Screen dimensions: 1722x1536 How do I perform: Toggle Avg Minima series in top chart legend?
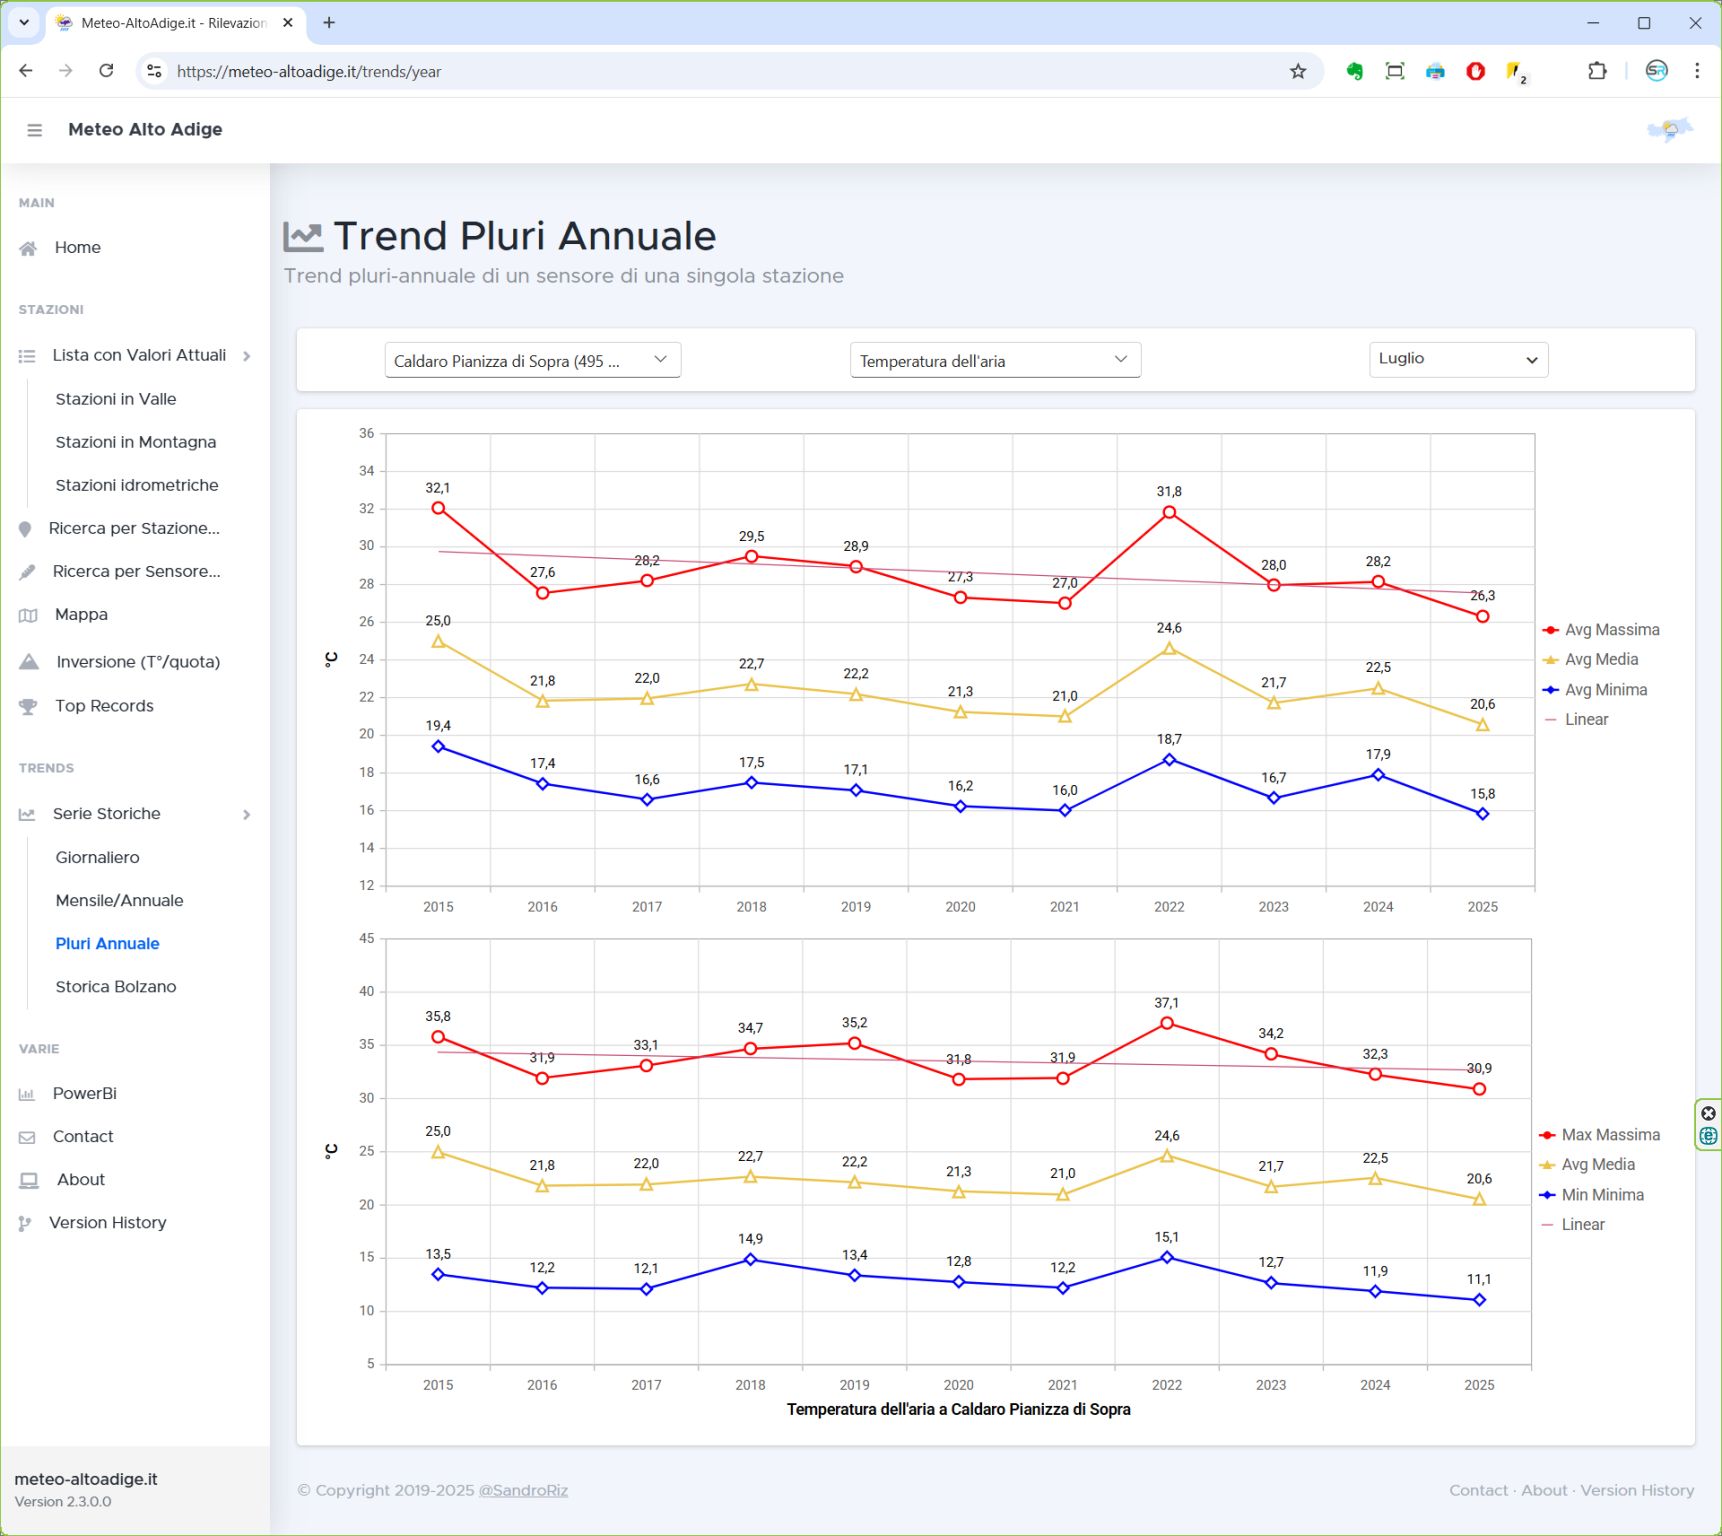coord(1604,690)
